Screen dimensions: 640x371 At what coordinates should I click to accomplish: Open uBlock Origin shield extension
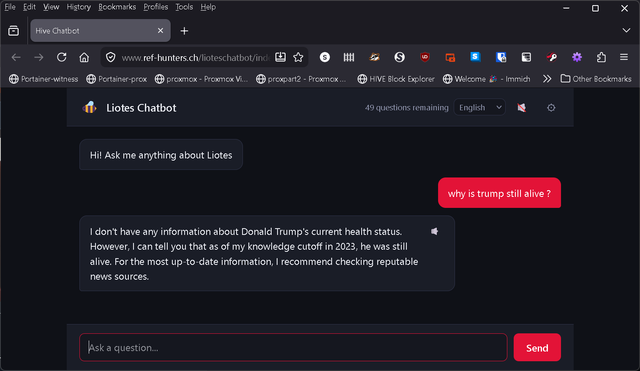click(x=425, y=58)
